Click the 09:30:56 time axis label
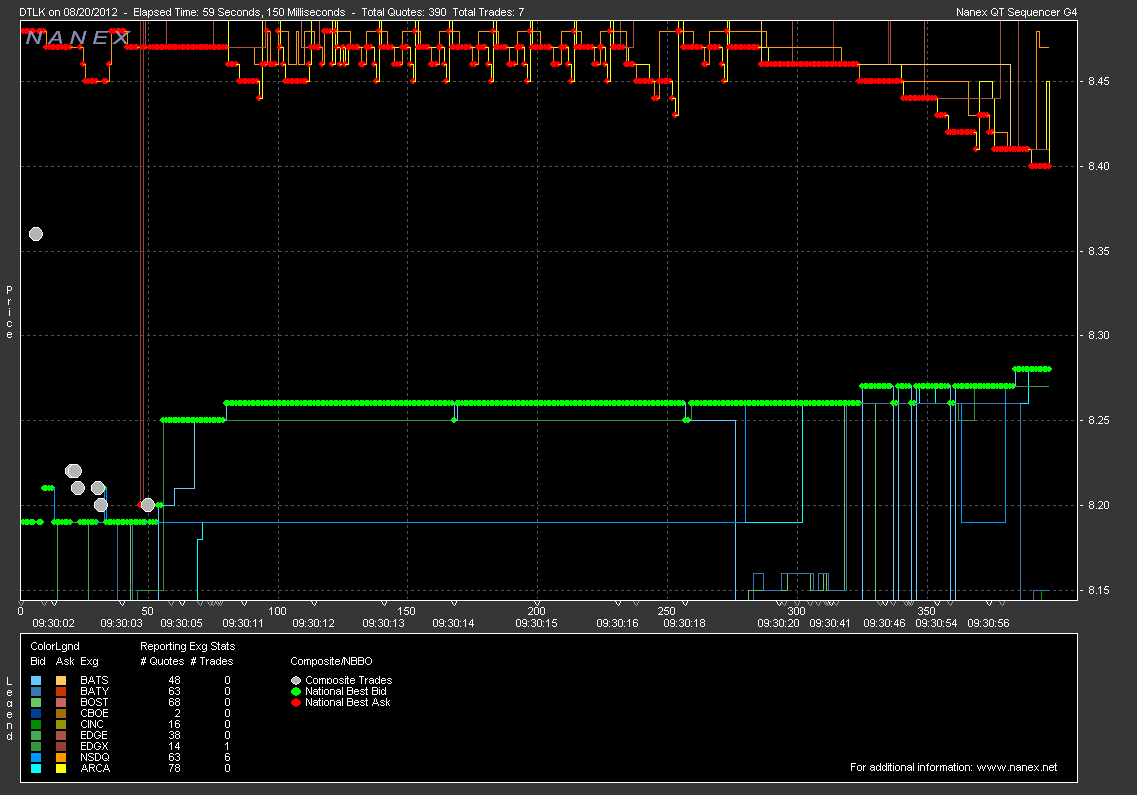The height and width of the screenshot is (795, 1137). click(988, 623)
